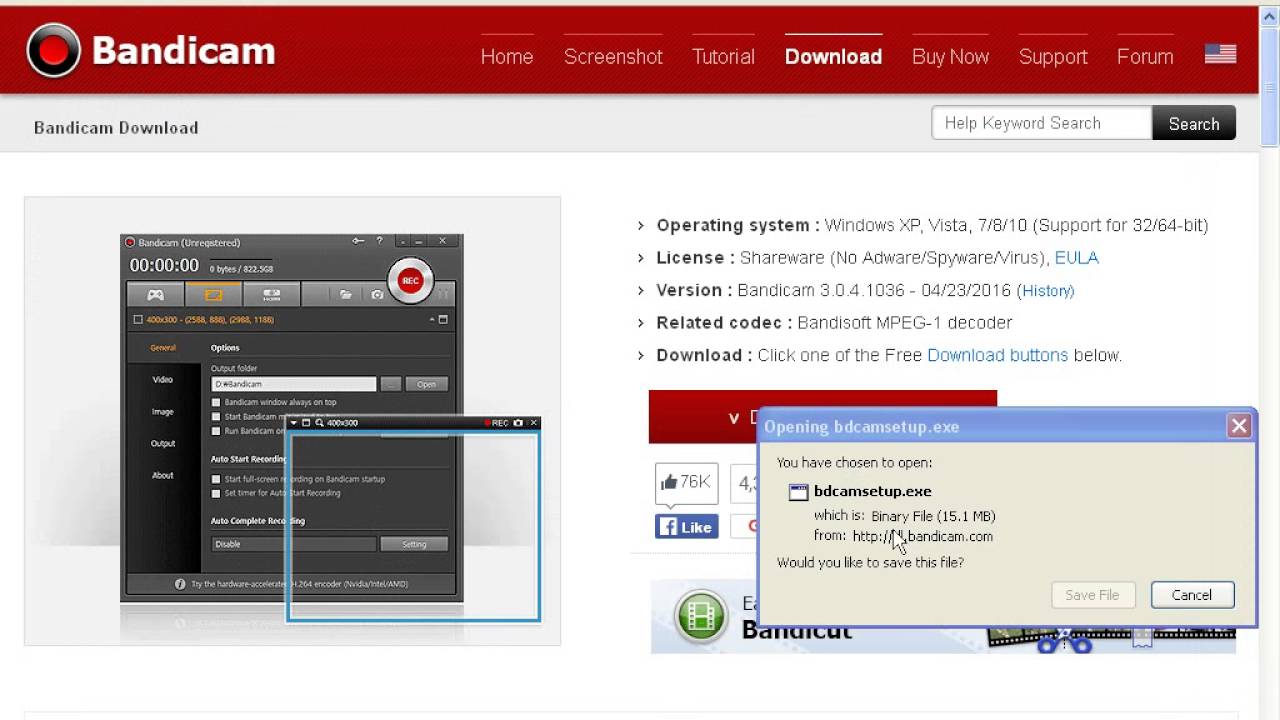The width and height of the screenshot is (1280, 720).
Task: Click the Help Keyword Search field
Action: [x=1042, y=123]
